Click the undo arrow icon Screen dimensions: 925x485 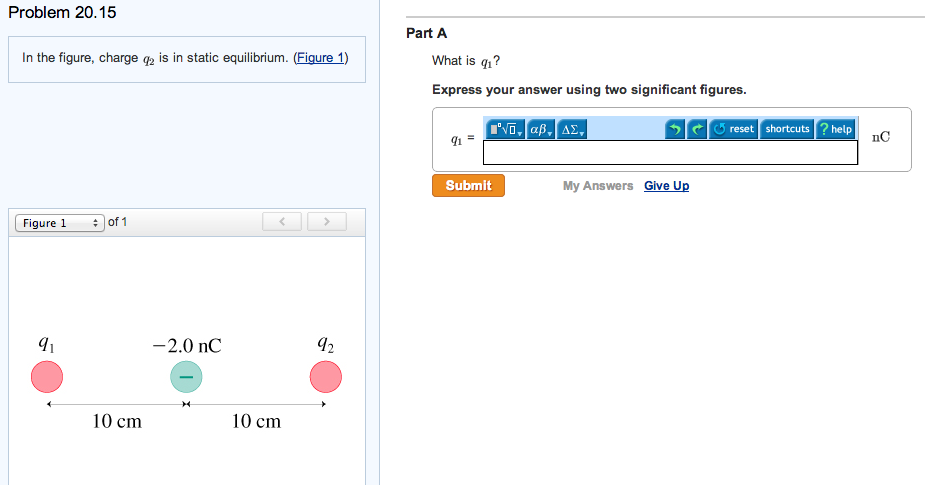(x=675, y=129)
